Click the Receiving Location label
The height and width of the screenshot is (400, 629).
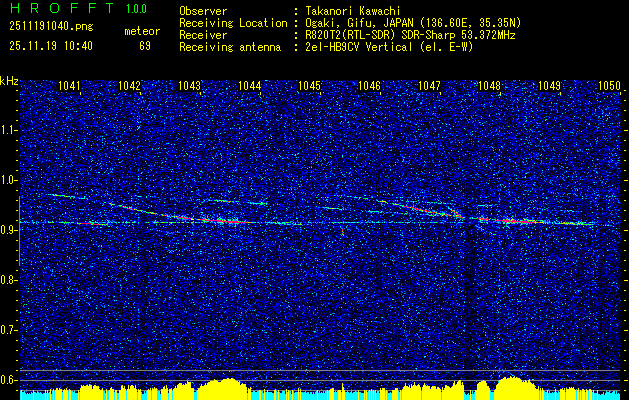(233, 23)
